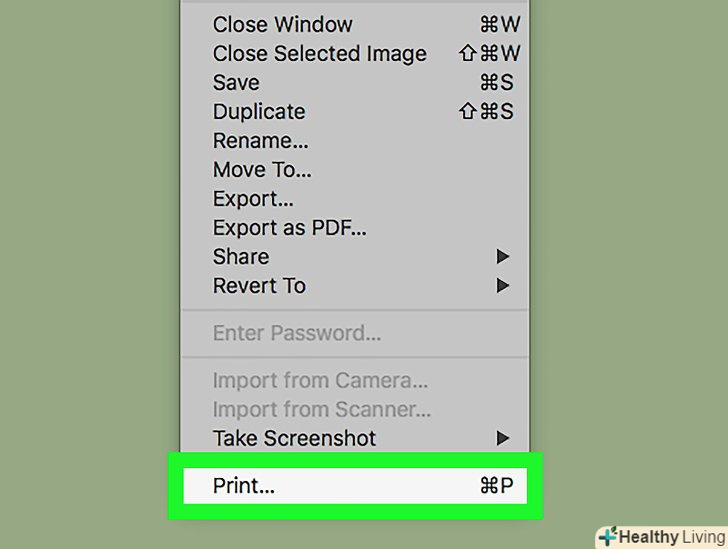Select Move To... in the menu
Screen dimensions: 728x549
tap(262, 170)
